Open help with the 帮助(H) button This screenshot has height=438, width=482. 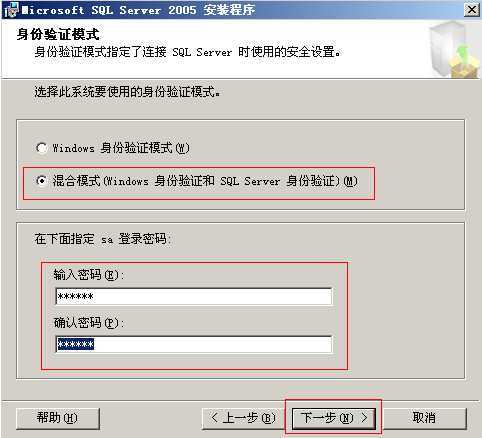pos(58,418)
